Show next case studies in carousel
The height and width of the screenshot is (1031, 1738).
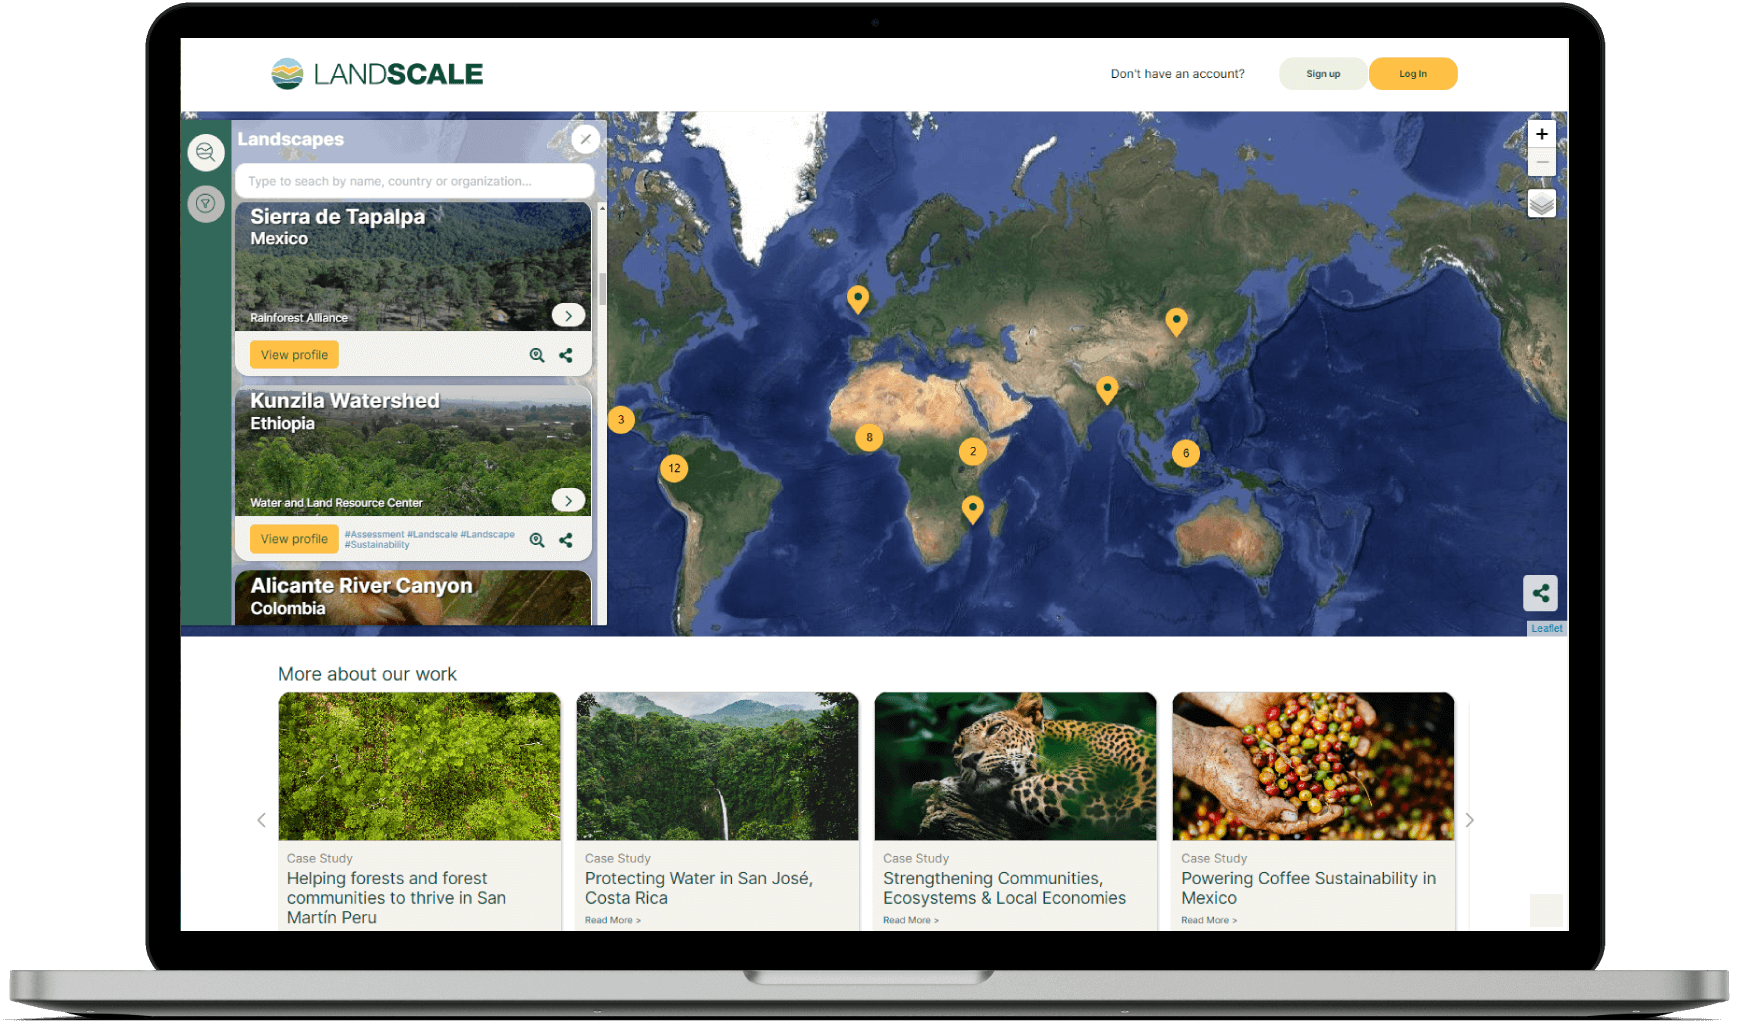pyautogui.click(x=1469, y=820)
